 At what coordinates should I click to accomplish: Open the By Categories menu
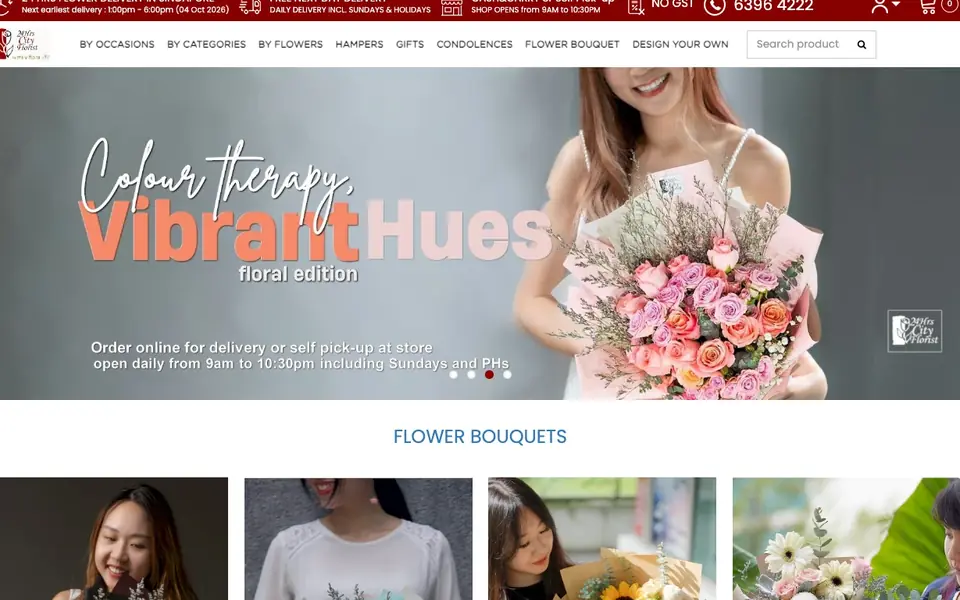pos(206,45)
